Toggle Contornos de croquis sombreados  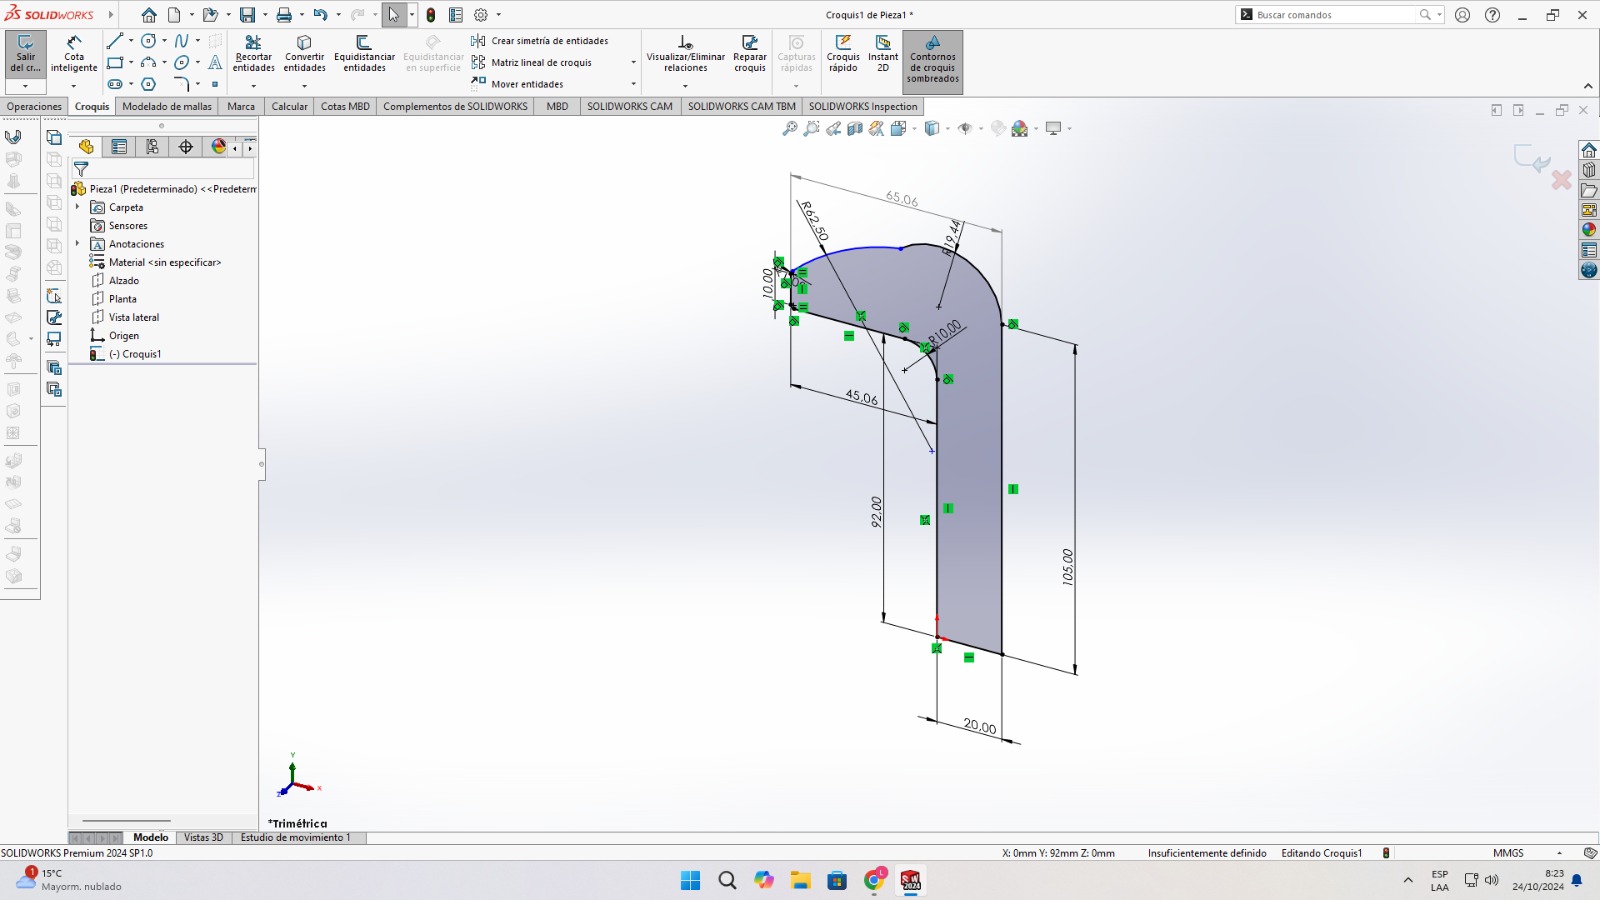[x=932, y=60]
